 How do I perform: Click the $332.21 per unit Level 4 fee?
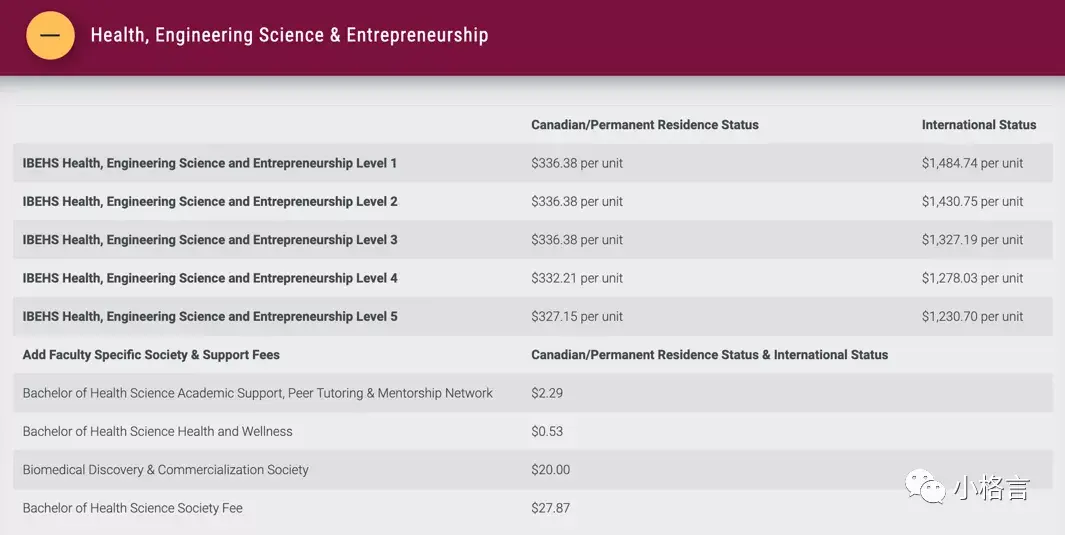(x=577, y=278)
